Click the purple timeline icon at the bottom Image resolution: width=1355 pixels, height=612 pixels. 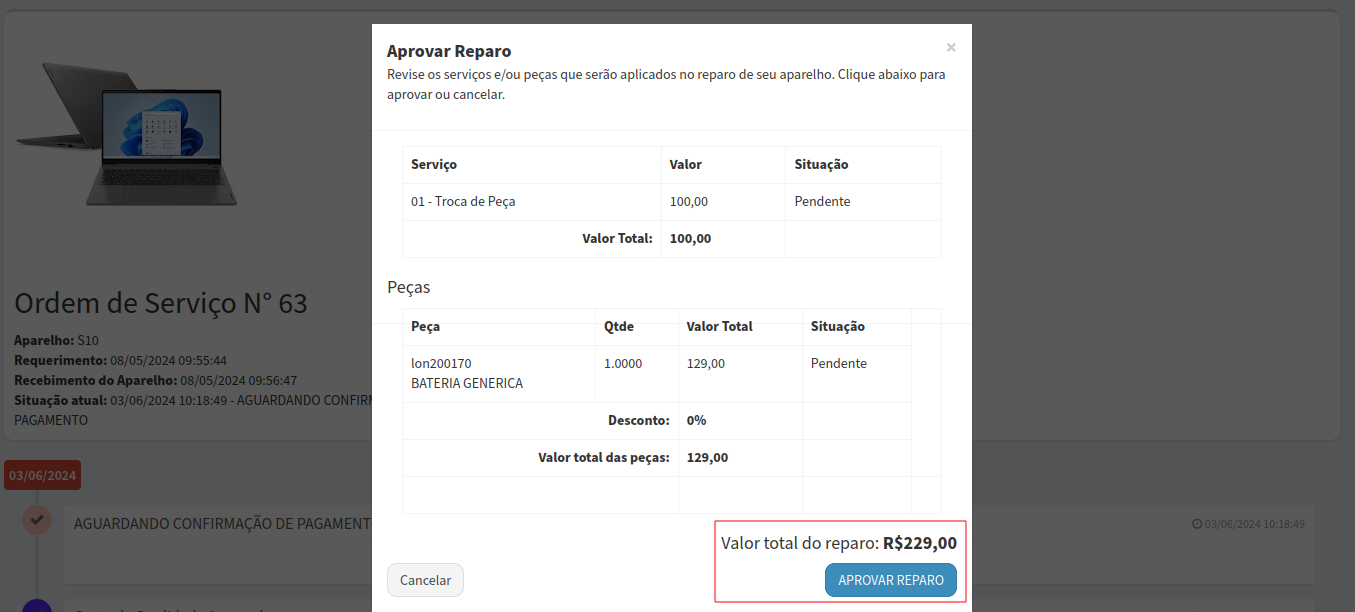(37, 606)
